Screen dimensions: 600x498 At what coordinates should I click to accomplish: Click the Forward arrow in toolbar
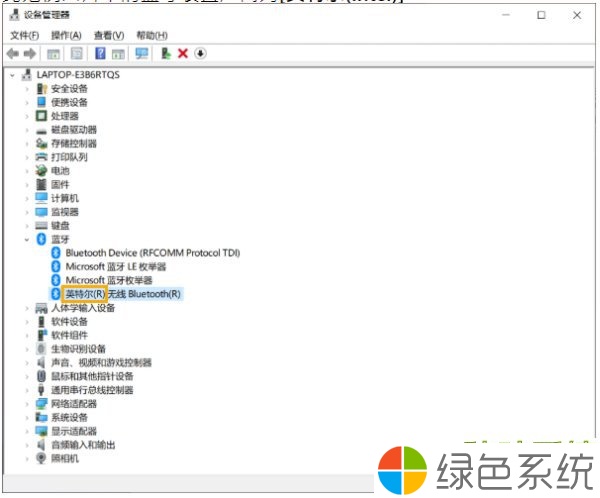click(30, 54)
